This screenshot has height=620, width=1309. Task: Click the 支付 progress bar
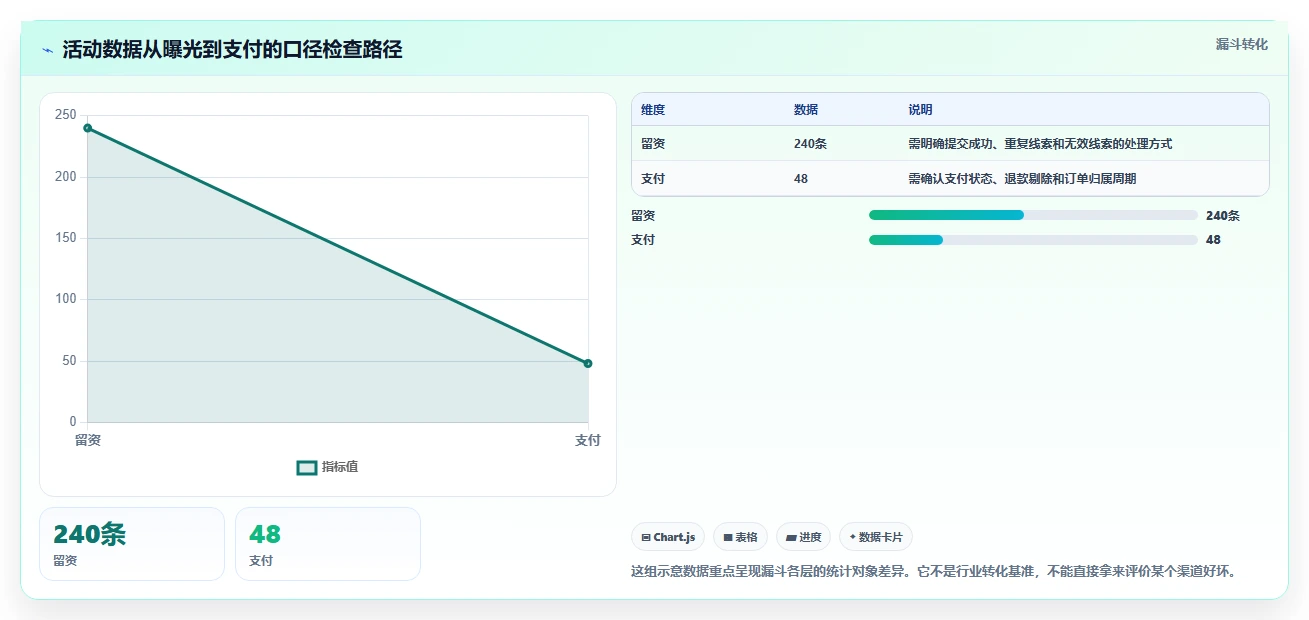(1033, 240)
